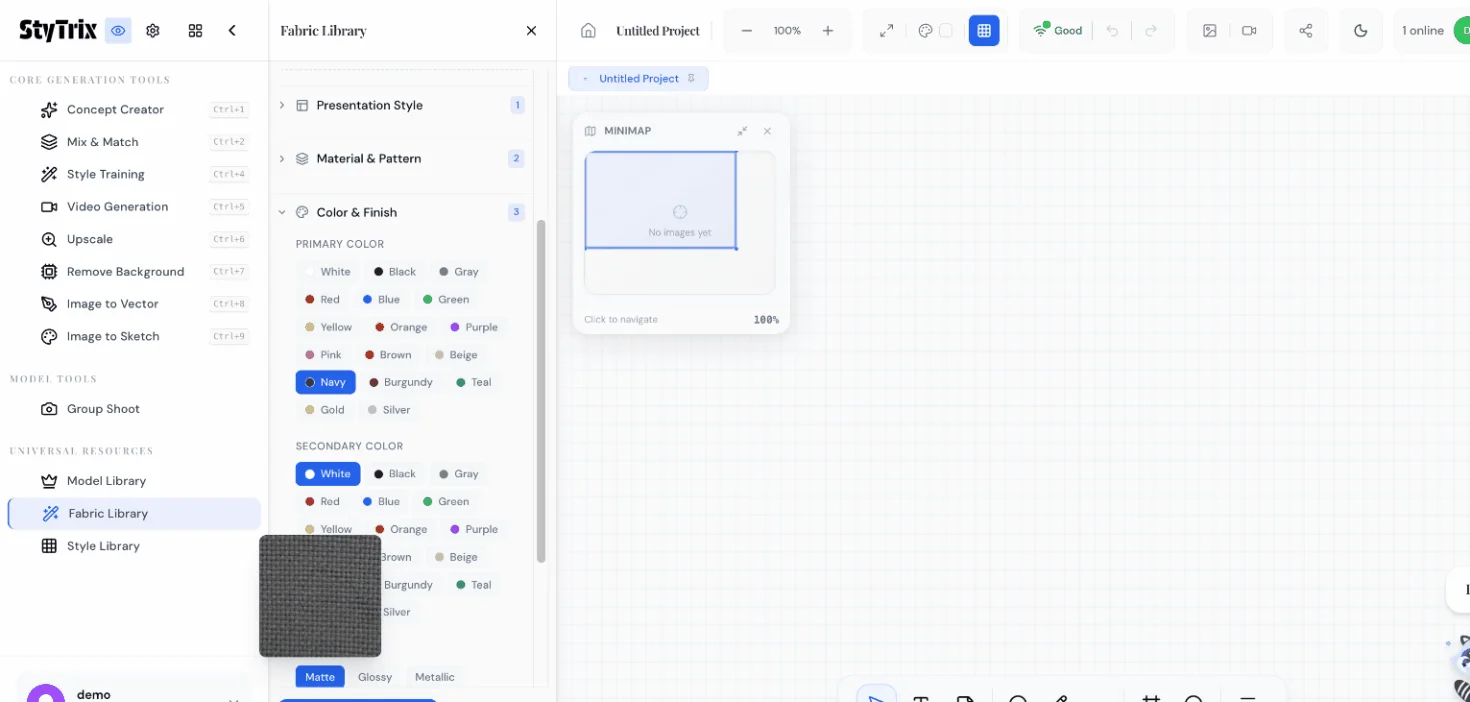Open Concept Creator from the sidebar
Viewport: 1470px width, 702px height.
pos(115,110)
